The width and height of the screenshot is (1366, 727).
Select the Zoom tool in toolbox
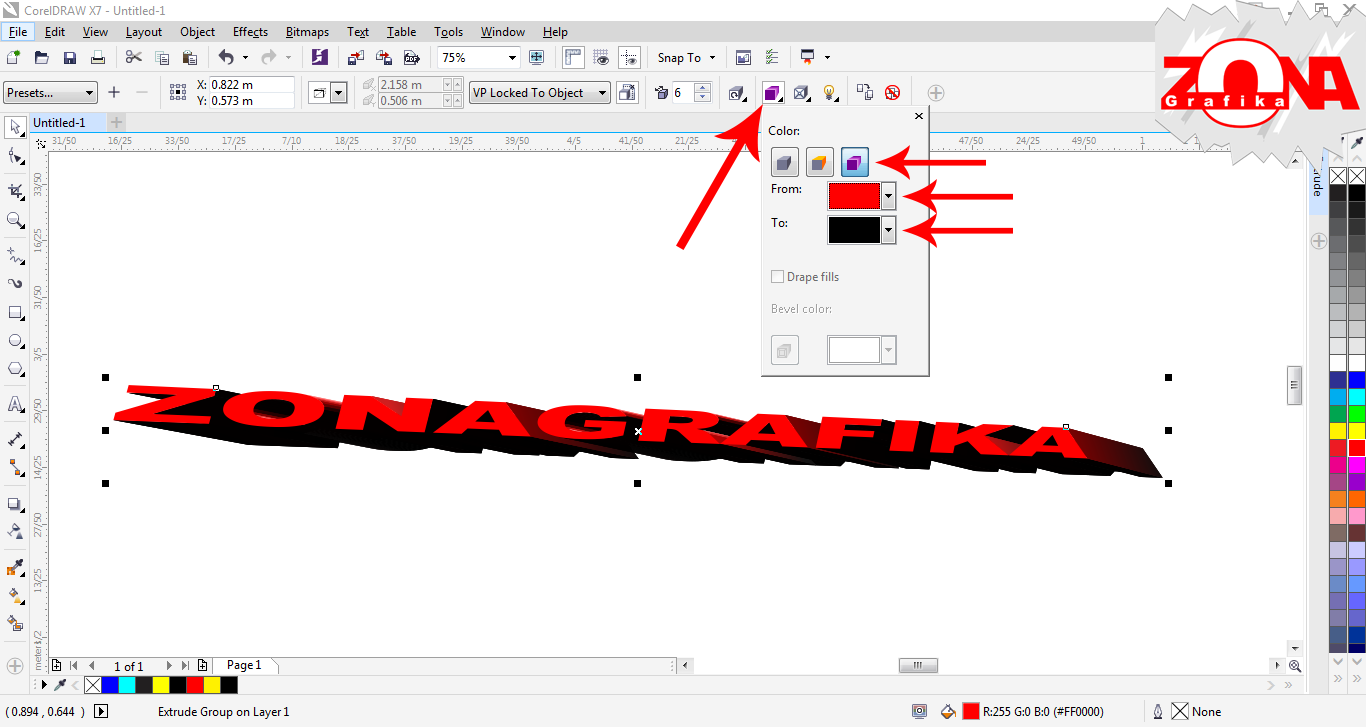(15, 220)
